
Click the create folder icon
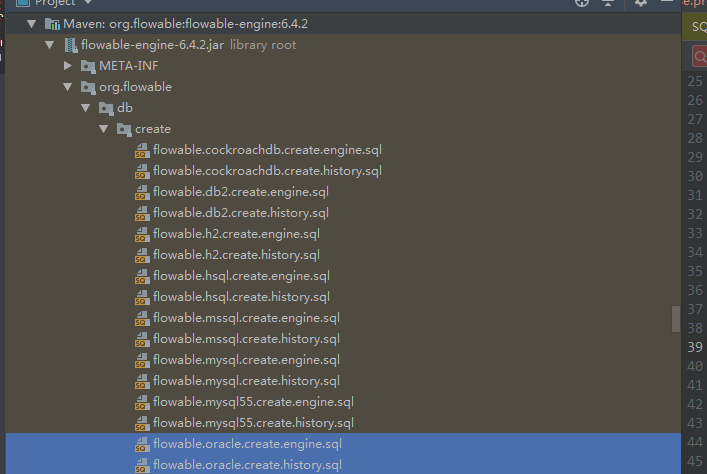[124, 129]
